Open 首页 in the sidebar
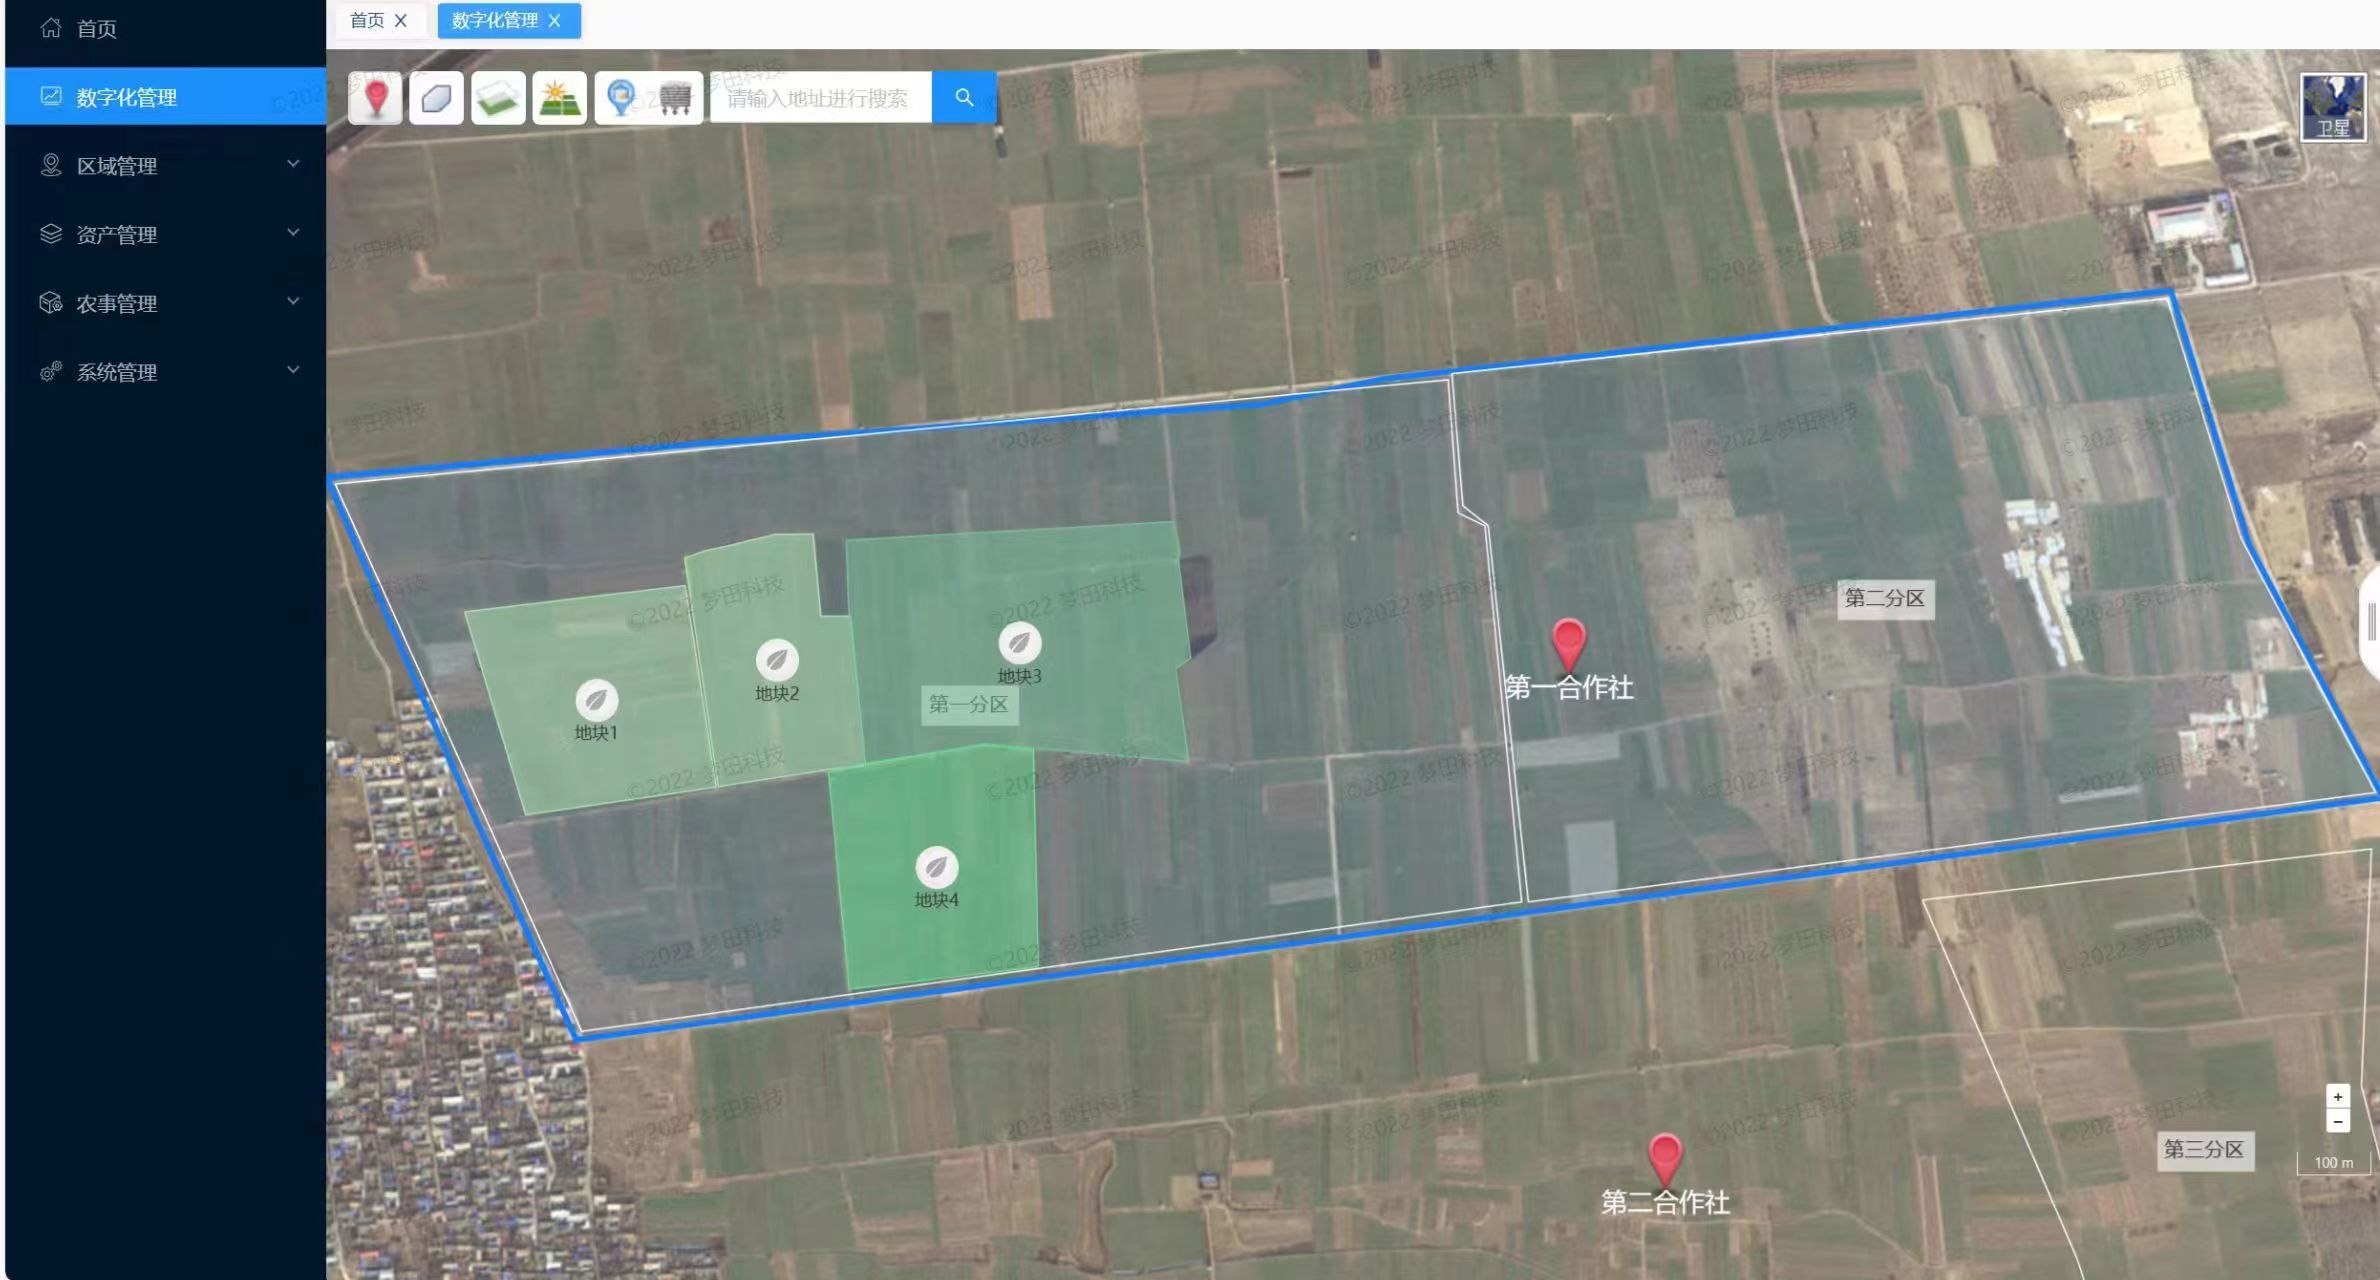The image size is (2380, 1280). (x=97, y=29)
